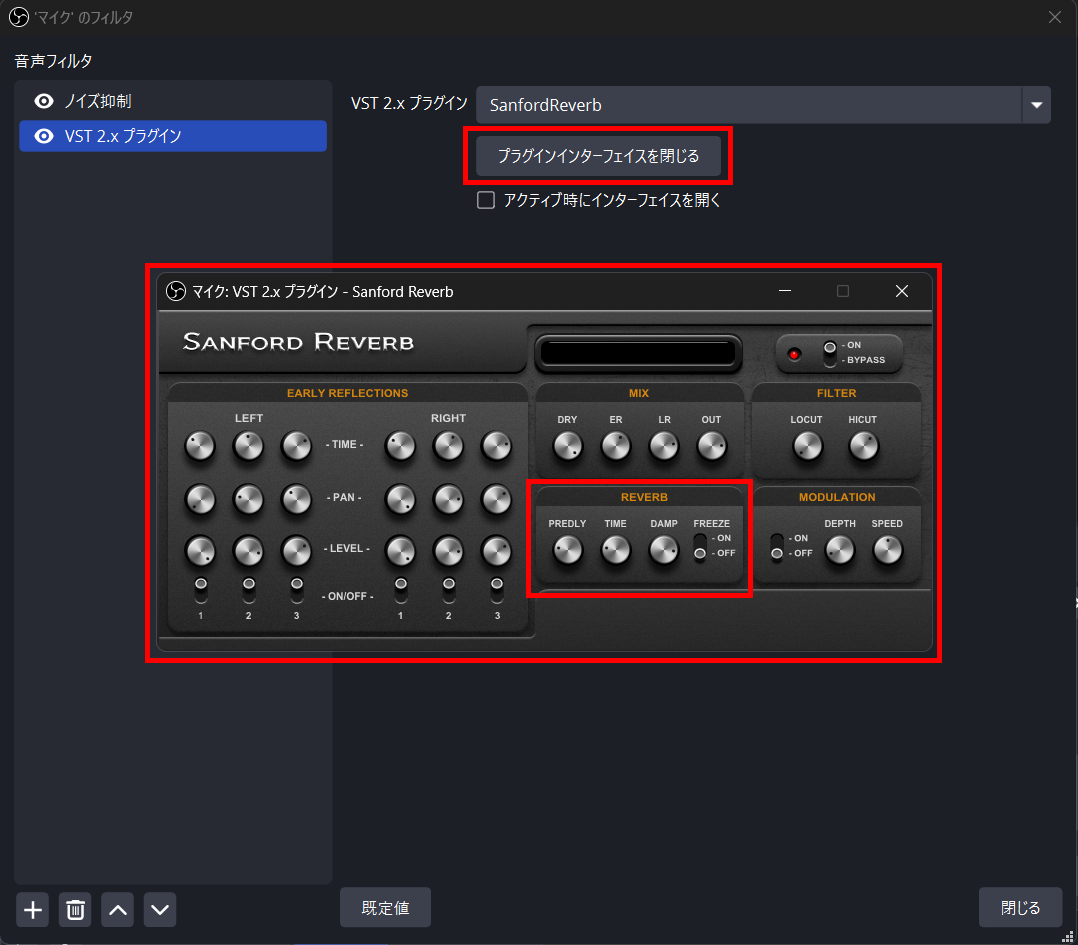Click LEFT reflection 2 TIME knob
The height and width of the screenshot is (945, 1078).
pyautogui.click(x=248, y=446)
